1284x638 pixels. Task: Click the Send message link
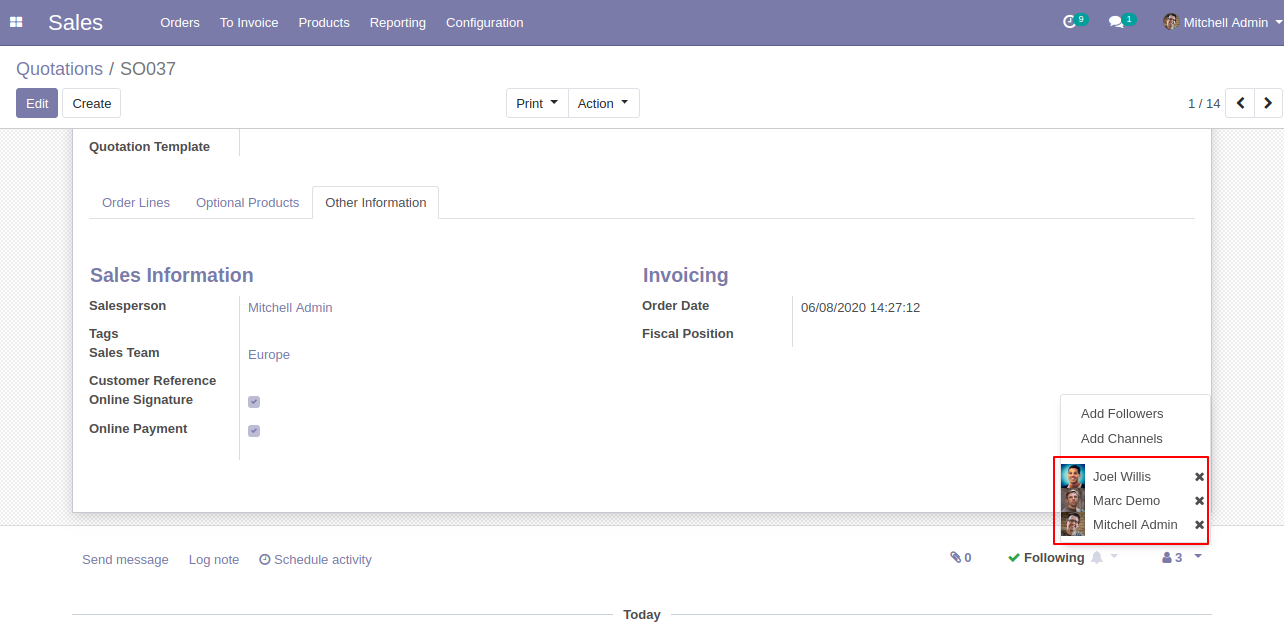click(x=125, y=560)
